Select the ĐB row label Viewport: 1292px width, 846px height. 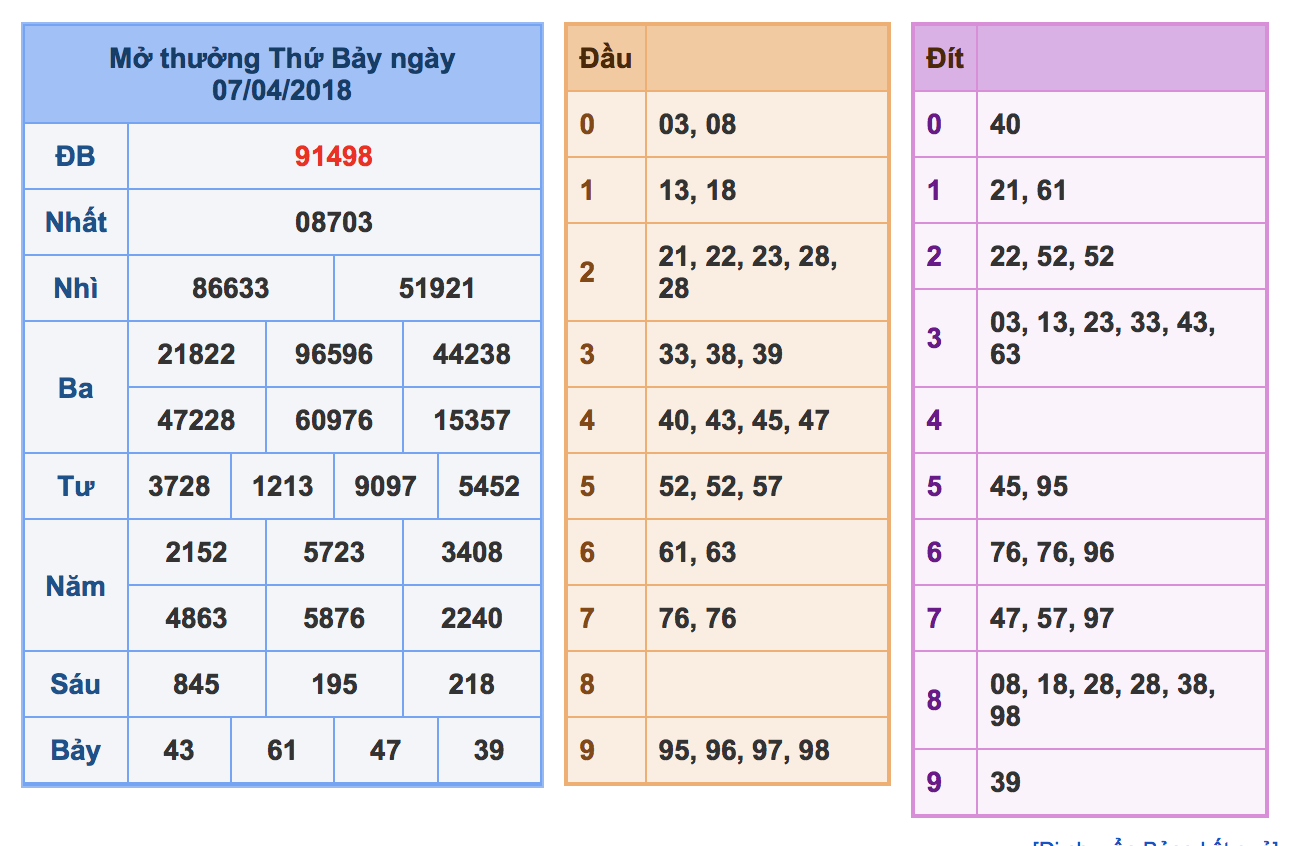75,156
